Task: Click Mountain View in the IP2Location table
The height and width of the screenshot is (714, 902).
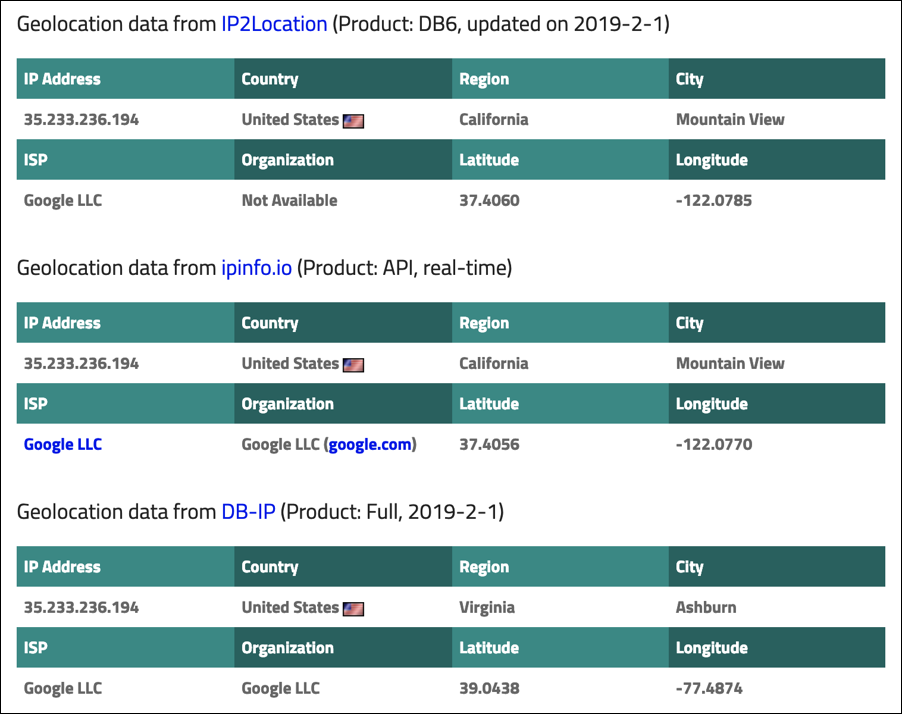Action: point(730,120)
